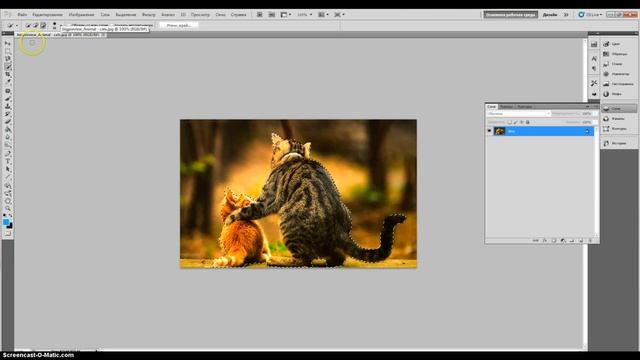
Task: Select the Rectangular Marquee tool
Action: pyautogui.click(x=8, y=51)
